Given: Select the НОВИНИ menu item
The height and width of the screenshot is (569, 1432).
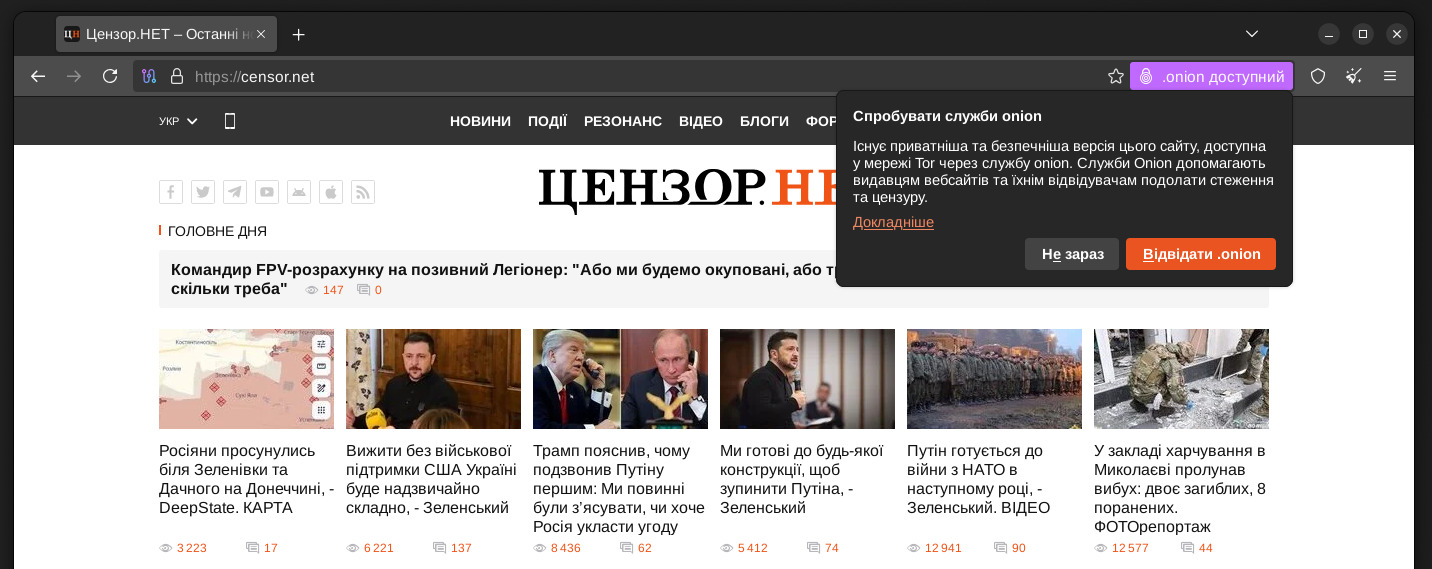Looking at the screenshot, I should (x=480, y=121).
